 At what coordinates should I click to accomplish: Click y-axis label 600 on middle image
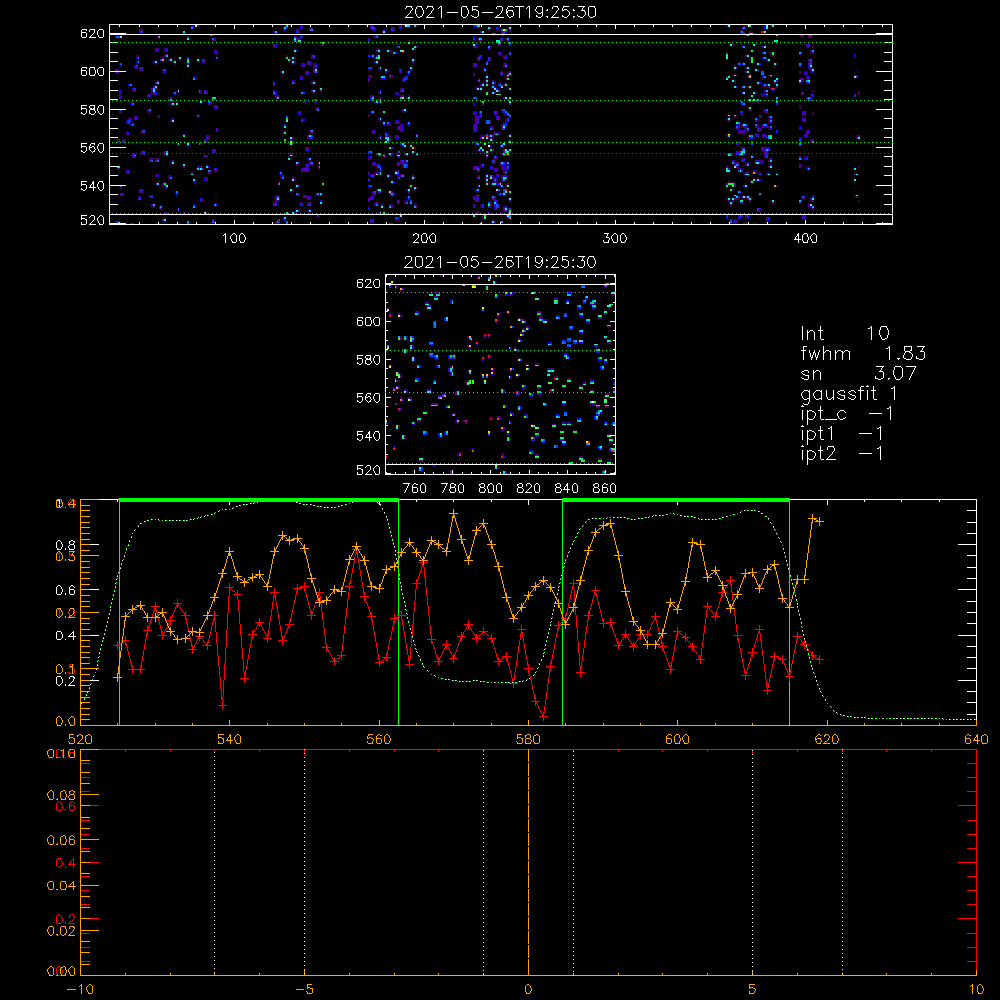point(368,321)
